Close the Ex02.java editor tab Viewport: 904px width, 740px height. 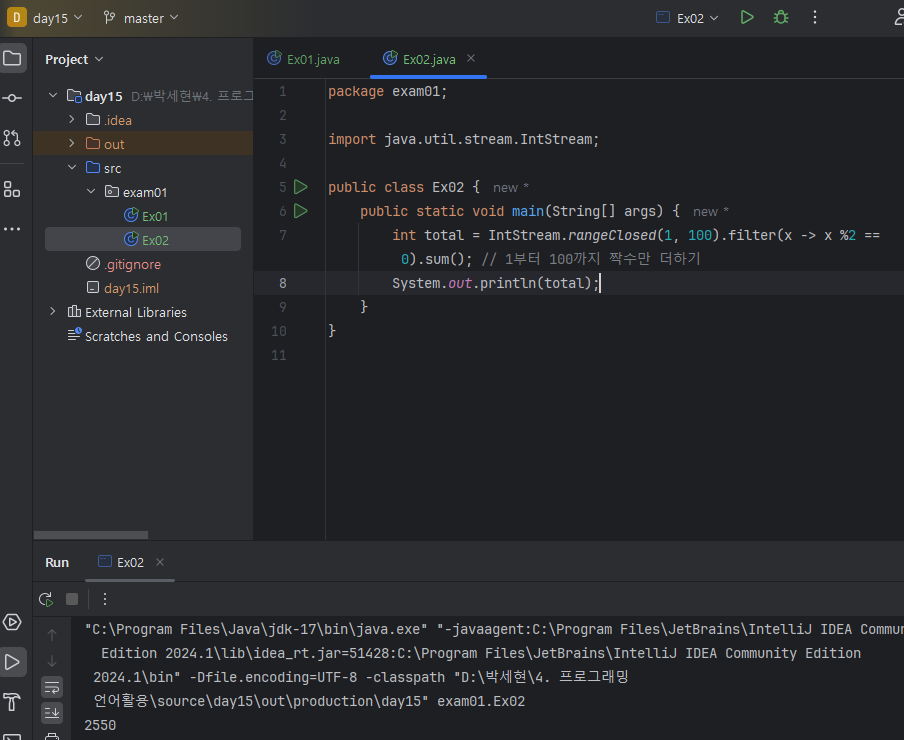[472, 59]
